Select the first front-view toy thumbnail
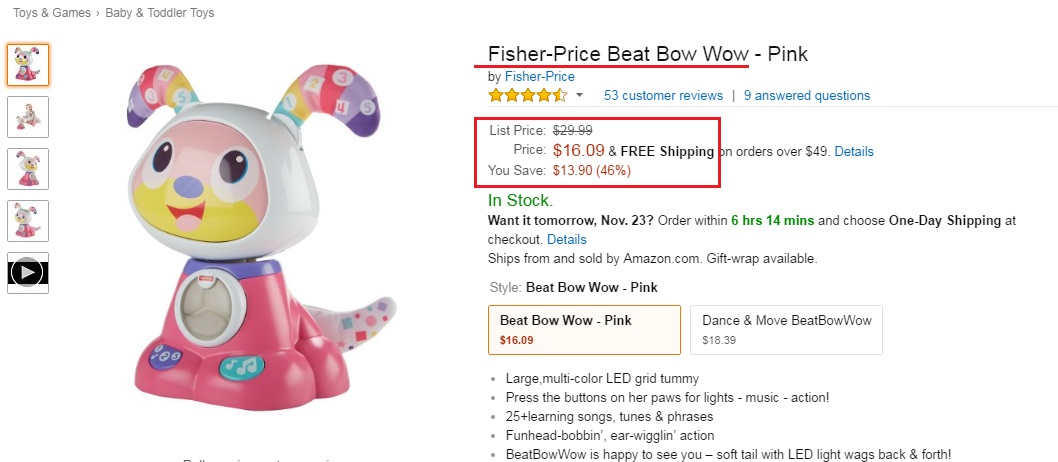 tap(28, 65)
